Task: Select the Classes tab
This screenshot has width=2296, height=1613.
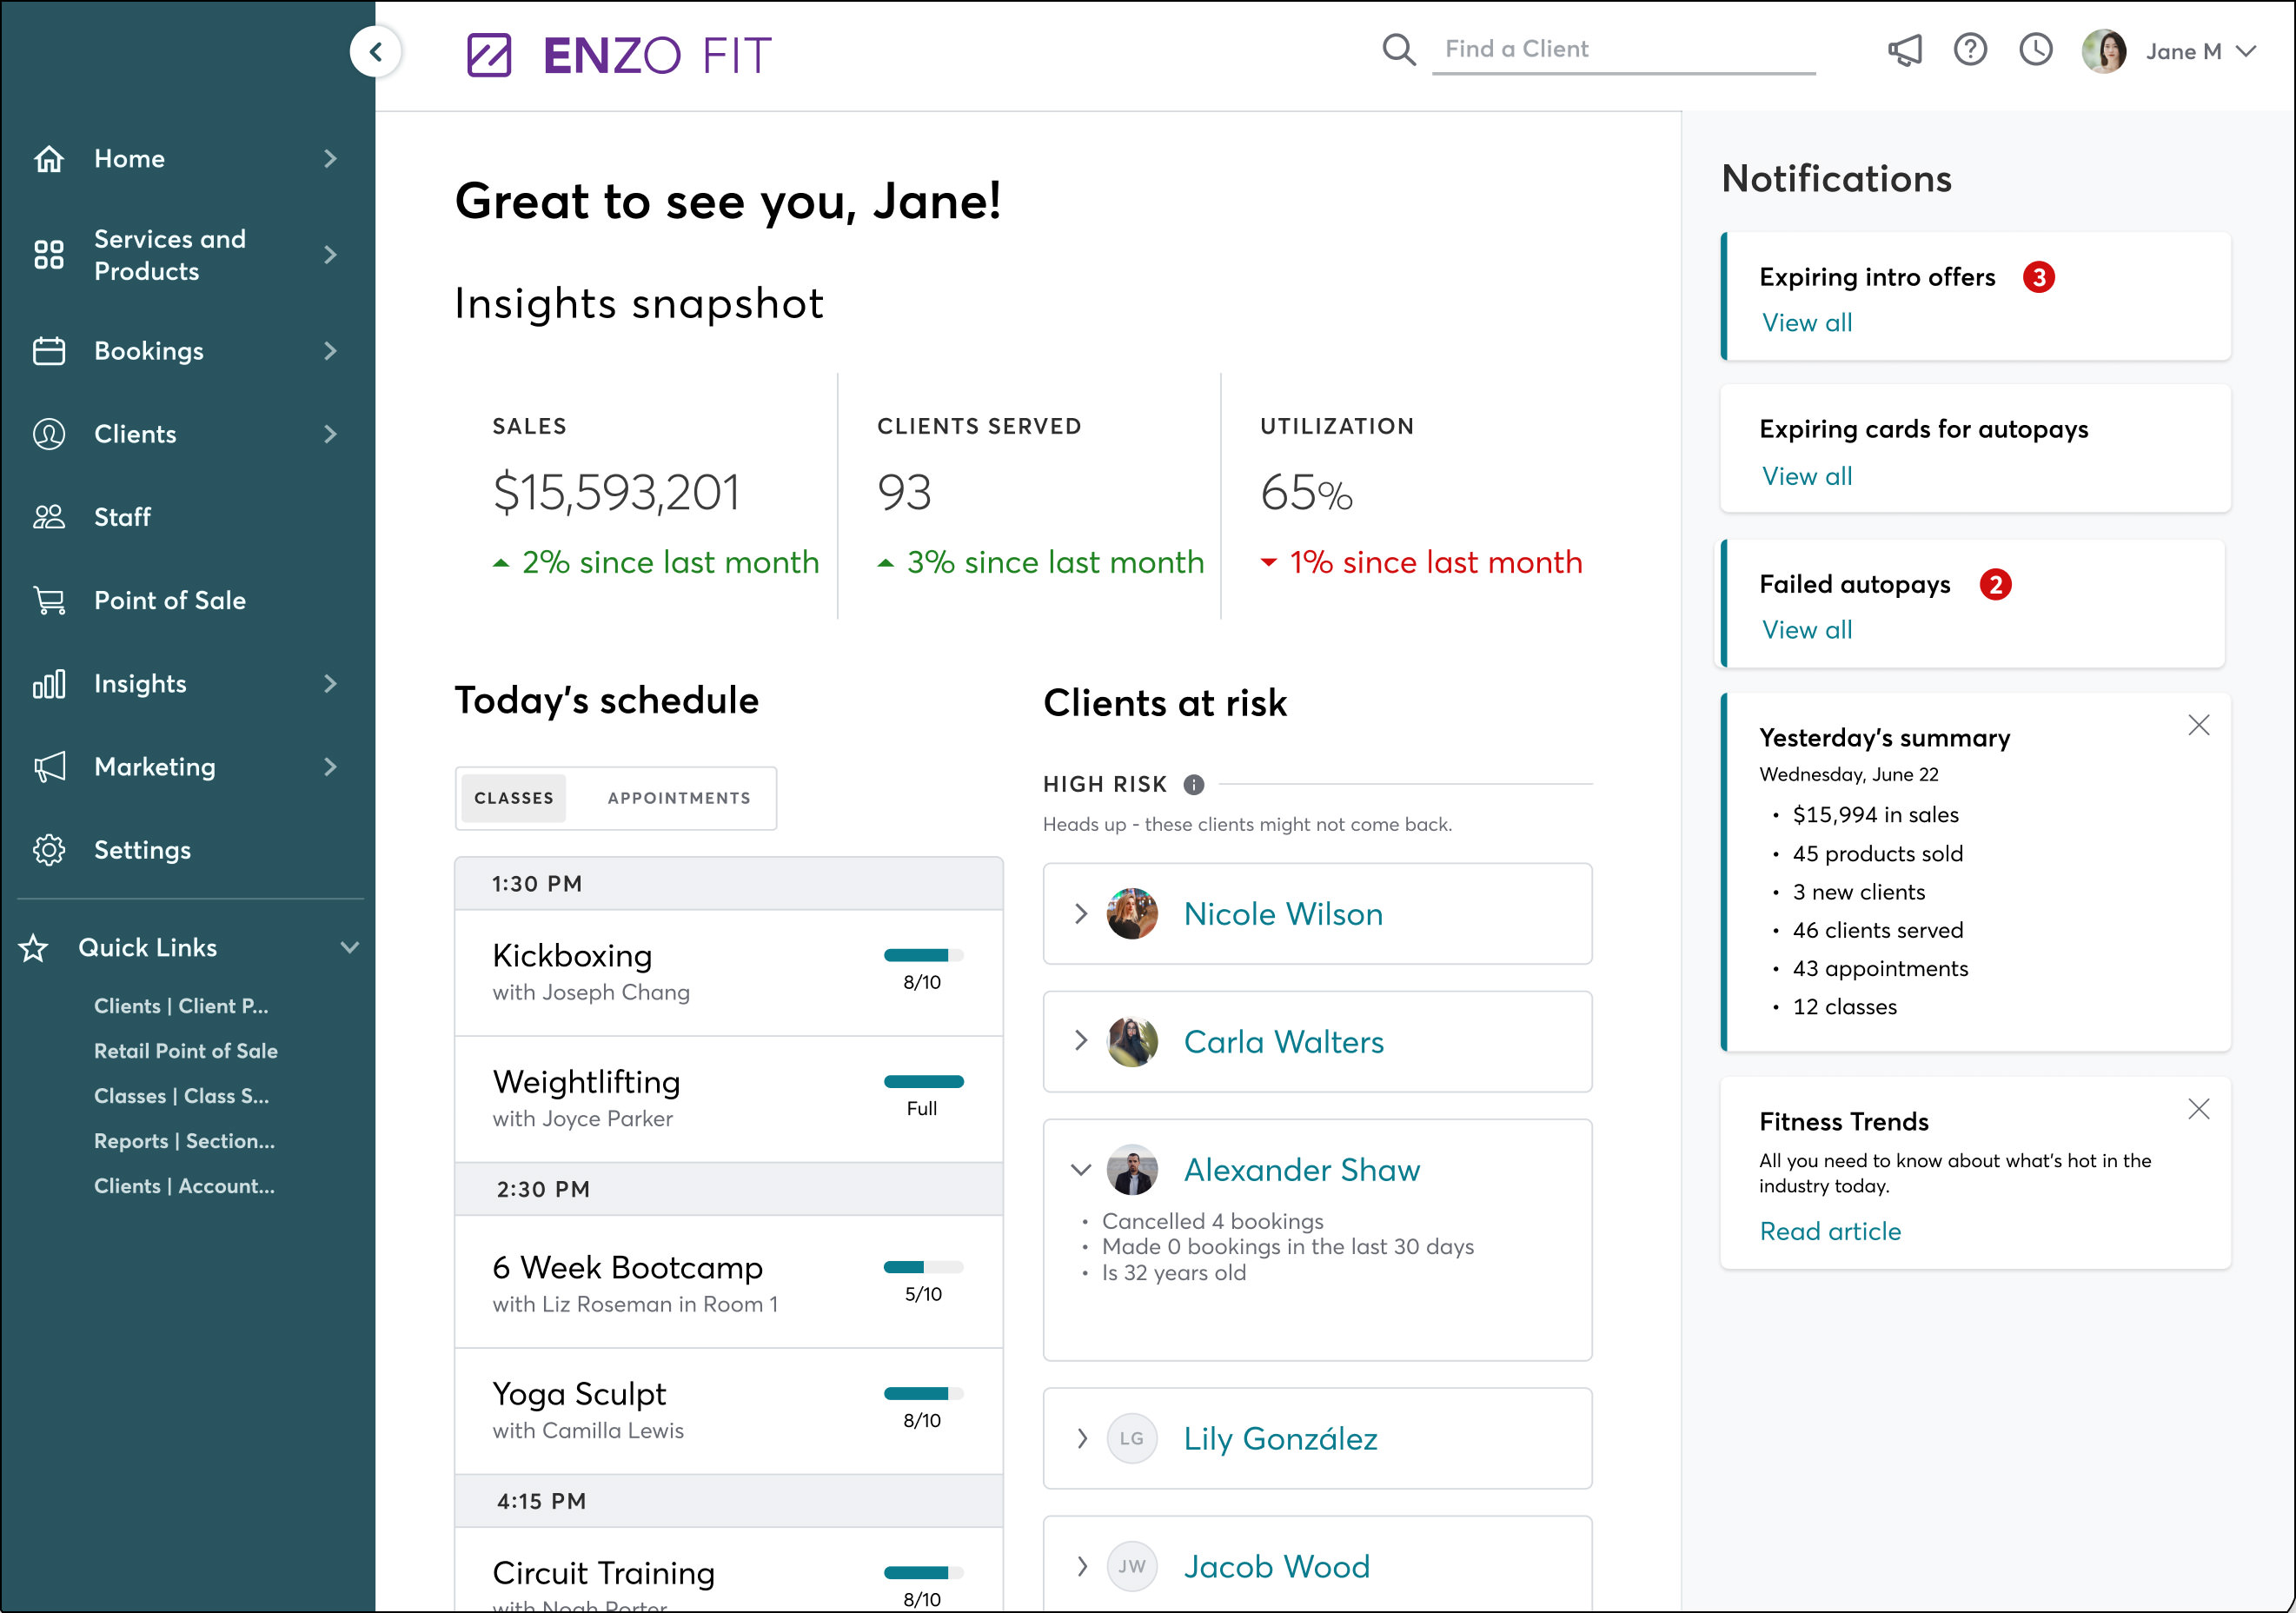Action: tap(514, 798)
